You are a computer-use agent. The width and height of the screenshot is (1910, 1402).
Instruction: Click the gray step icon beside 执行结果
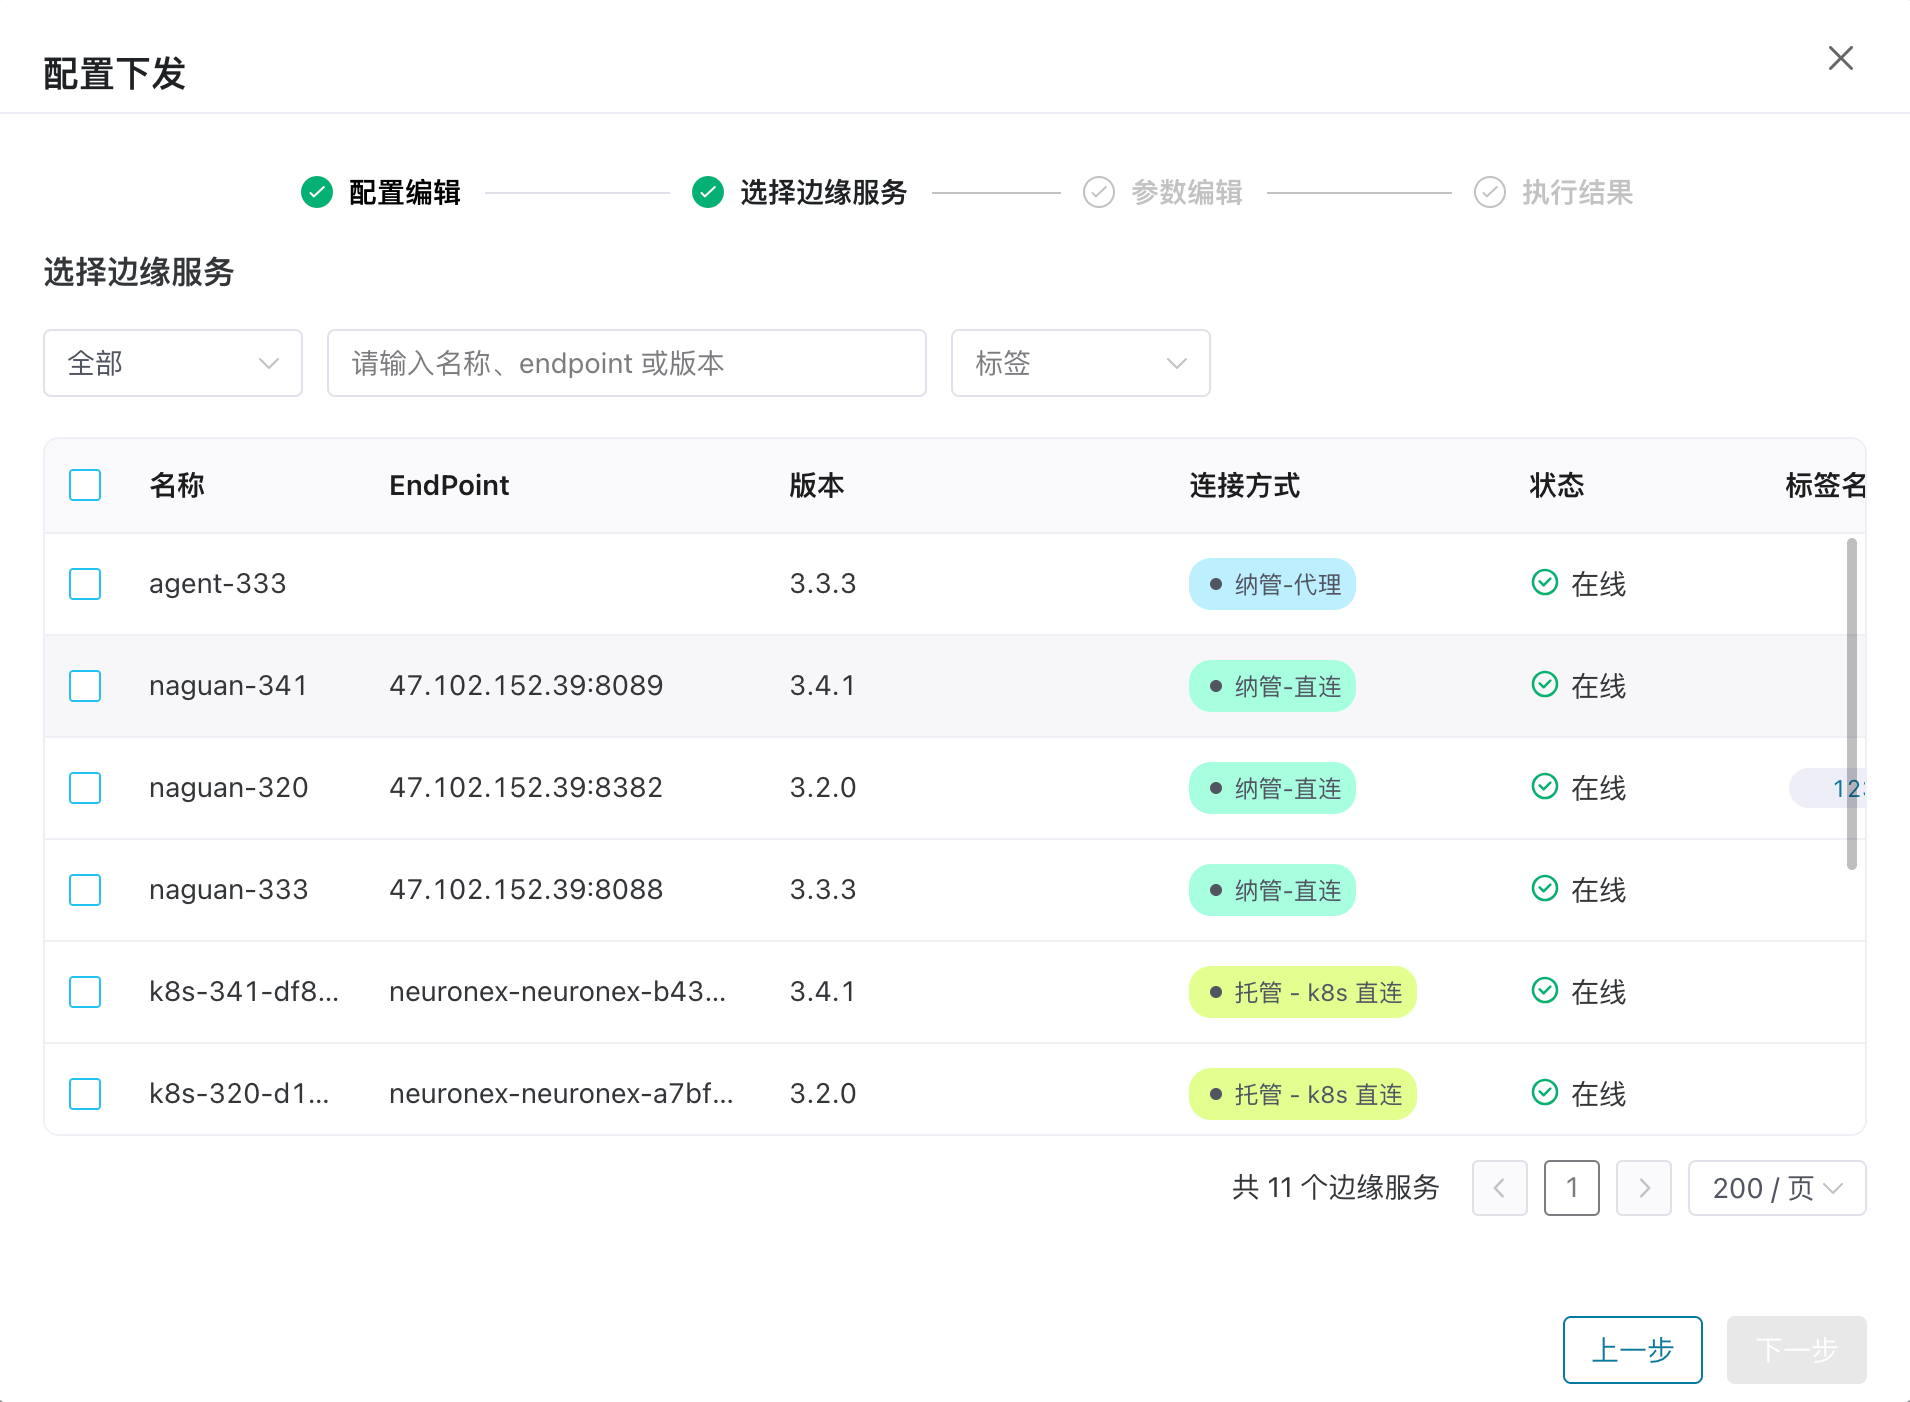click(1490, 192)
